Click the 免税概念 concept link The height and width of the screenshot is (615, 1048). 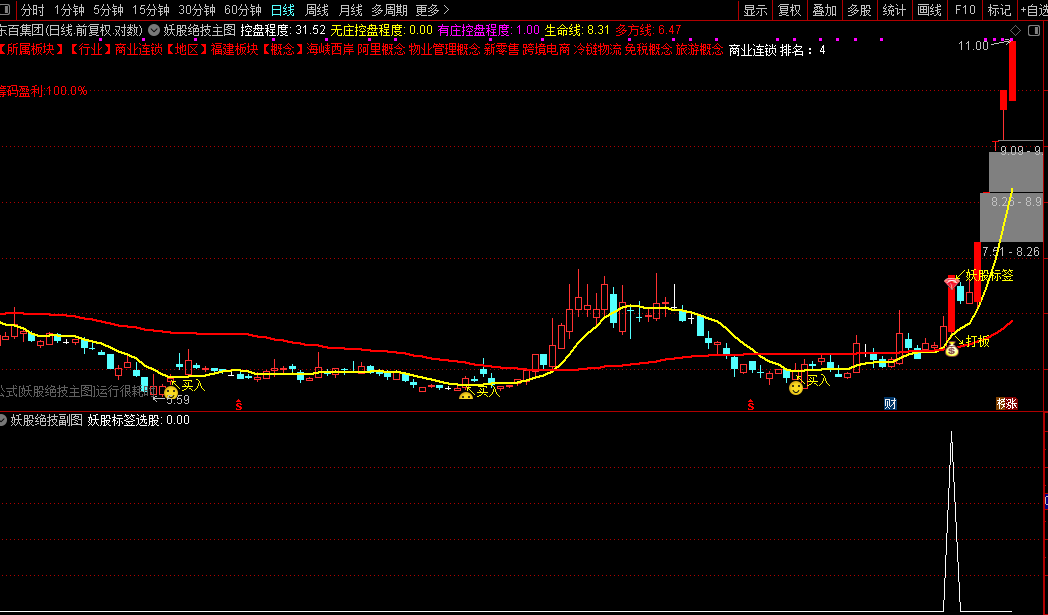point(648,49)
